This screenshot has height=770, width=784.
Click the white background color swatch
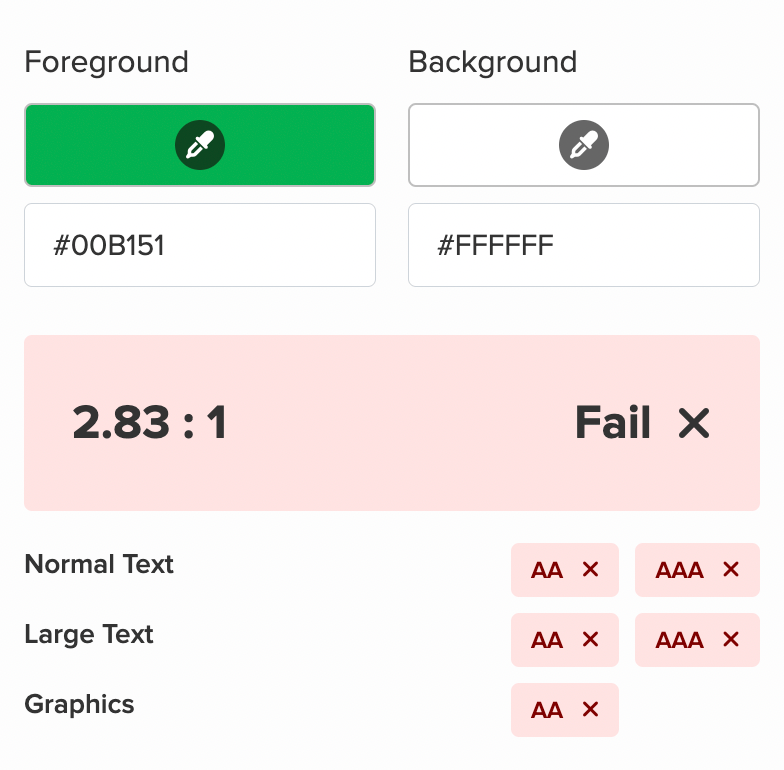680,145
